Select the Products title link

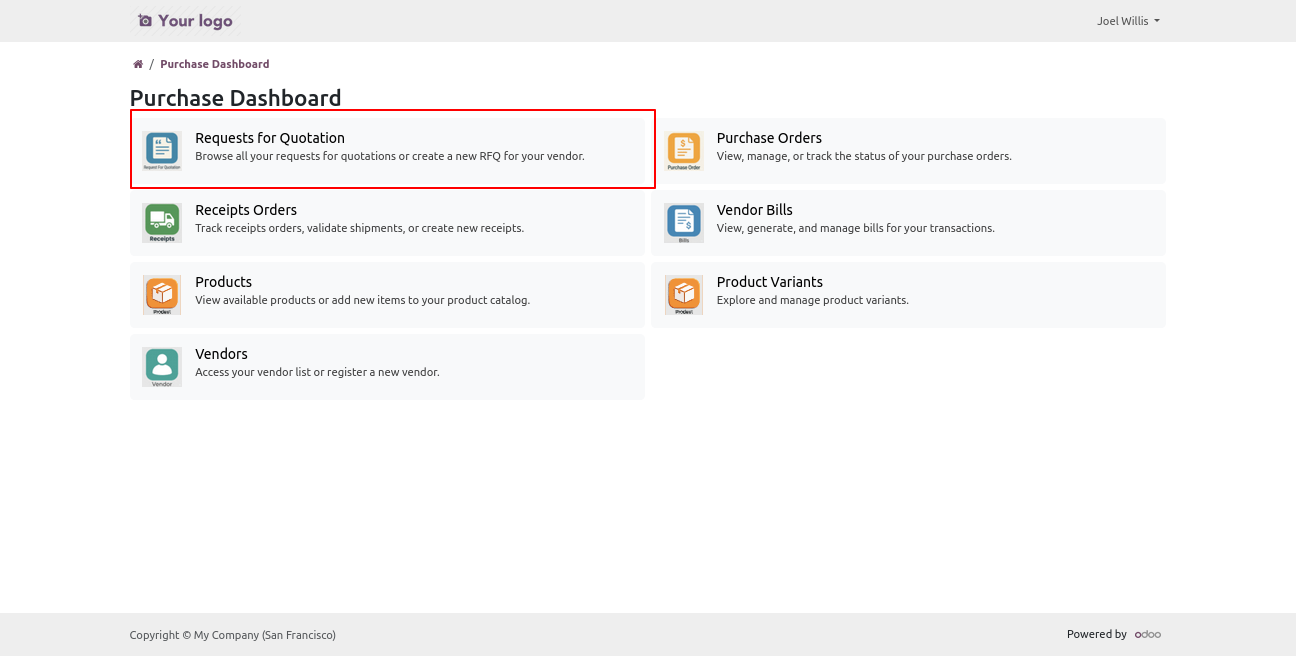pyautogui.click(x=223, y=282)
